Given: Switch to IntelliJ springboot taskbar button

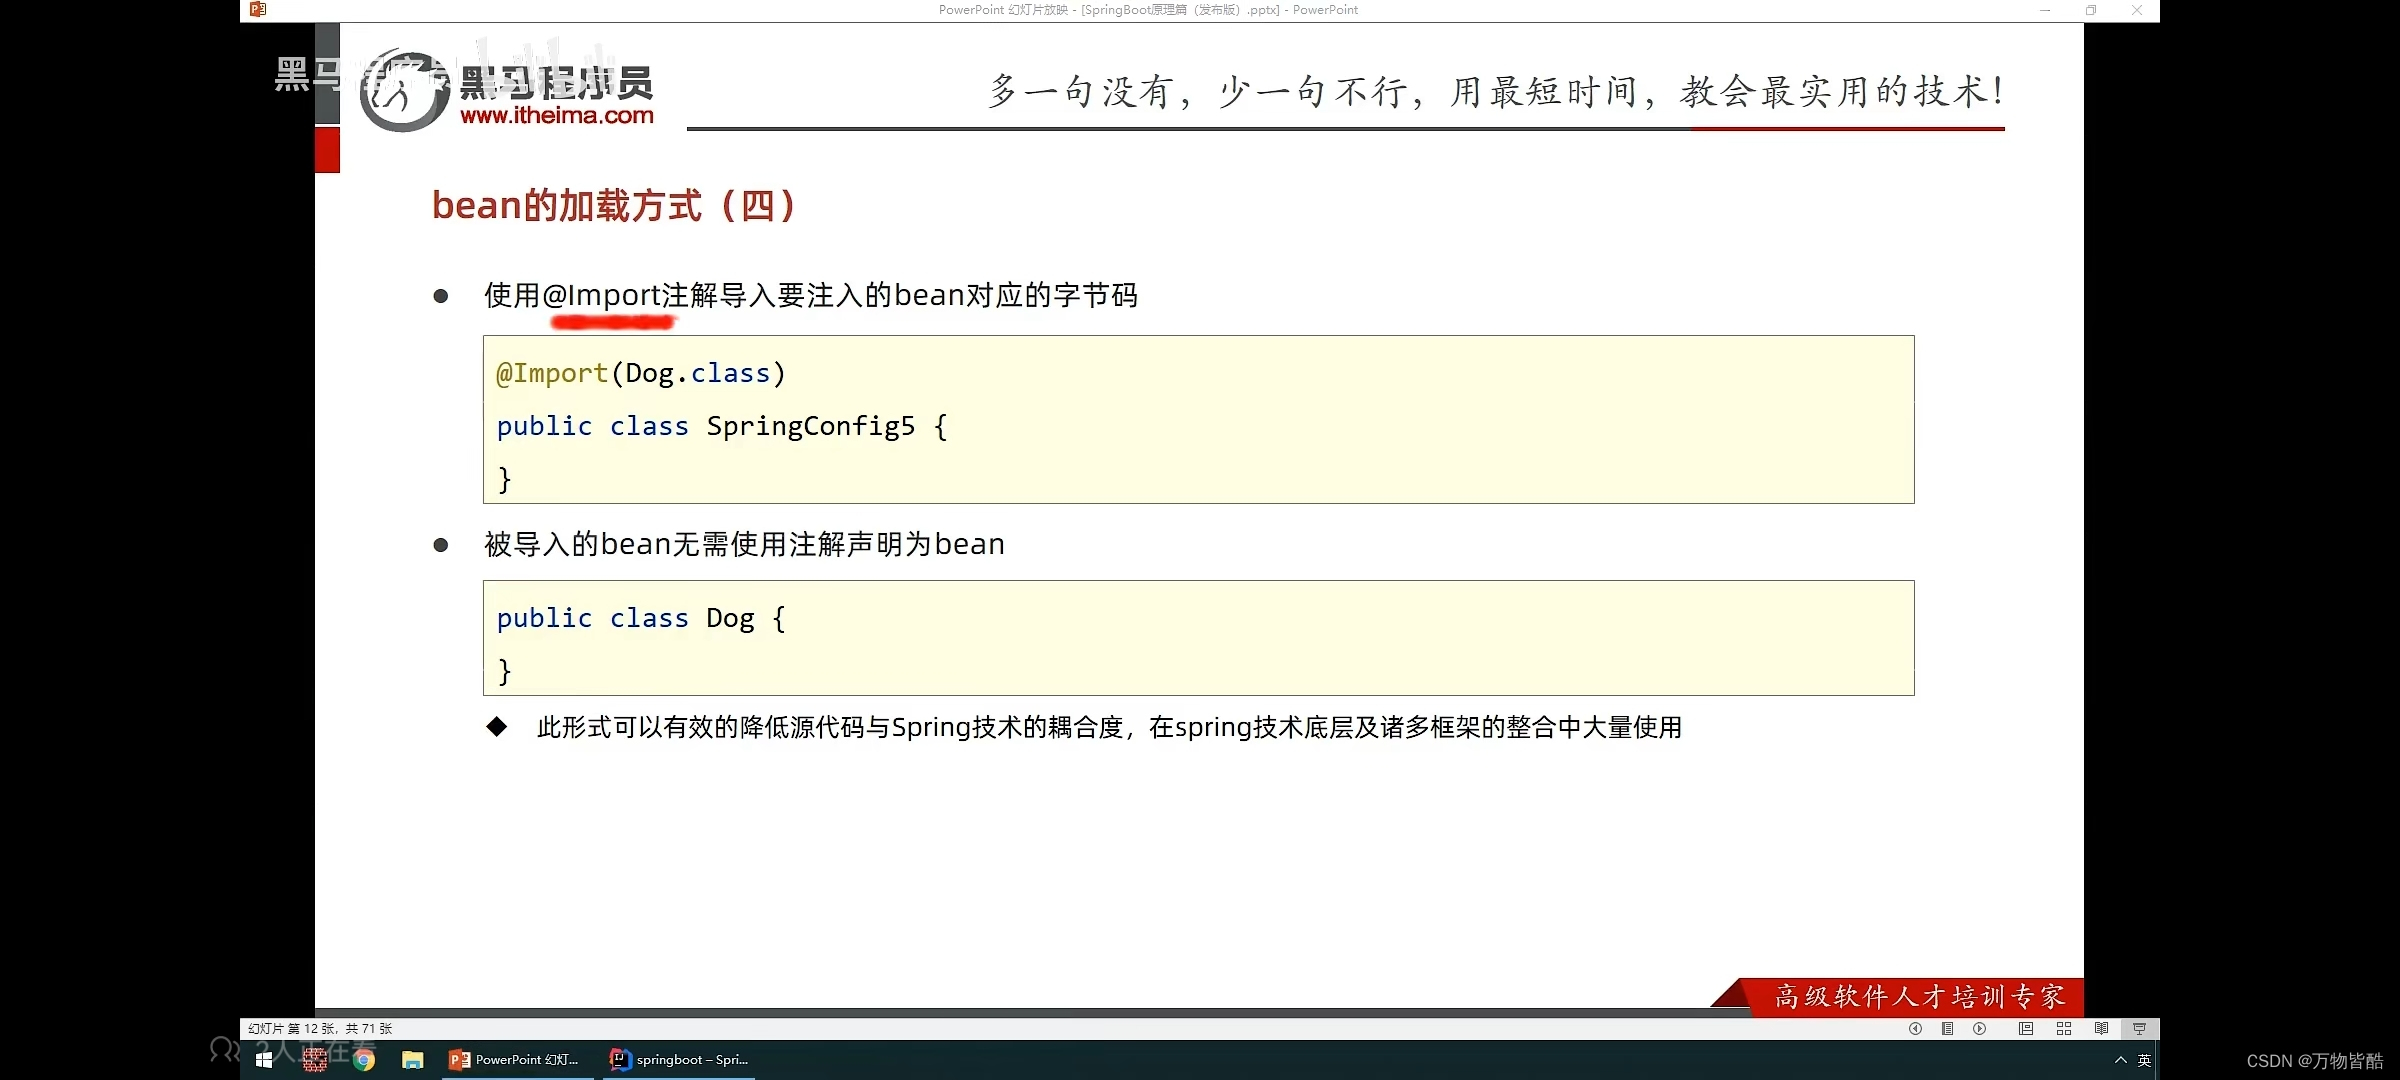Looking at the screenshot, I should click(680, 1060).
